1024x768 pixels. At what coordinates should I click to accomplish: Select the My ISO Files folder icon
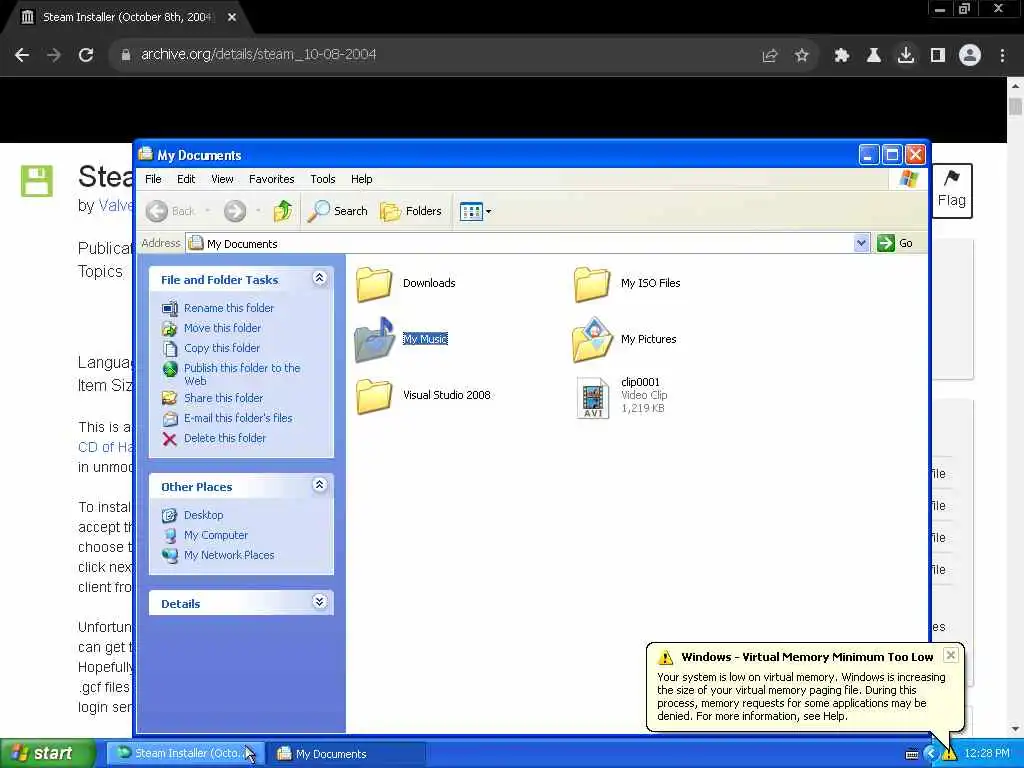(x=592, y=283)
